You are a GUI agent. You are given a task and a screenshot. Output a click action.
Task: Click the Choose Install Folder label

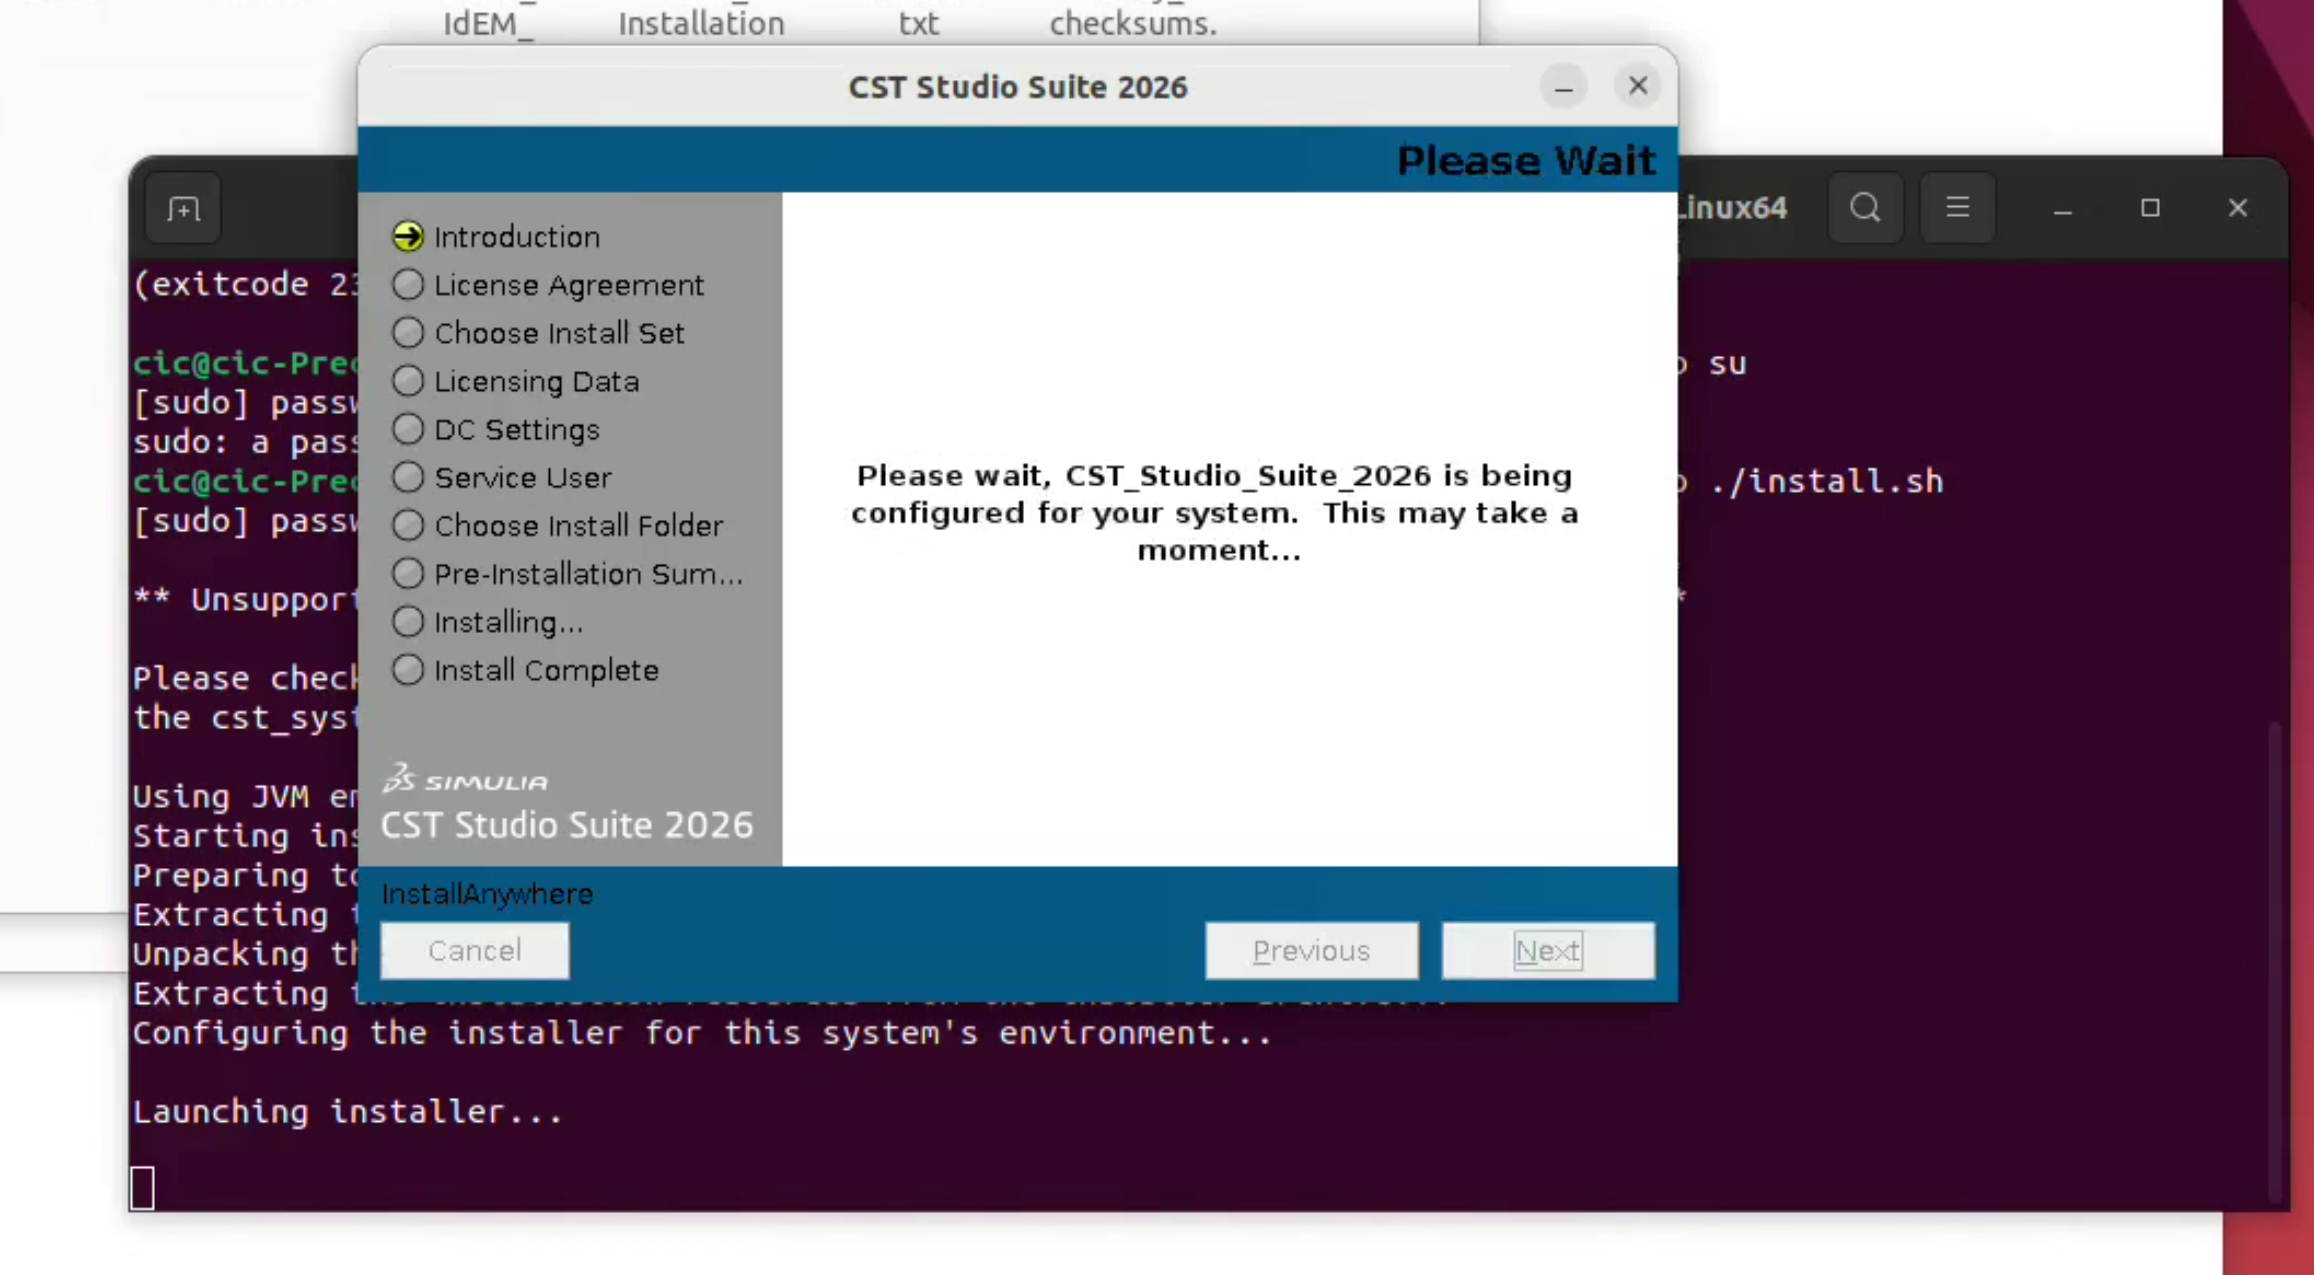(578, 525)
